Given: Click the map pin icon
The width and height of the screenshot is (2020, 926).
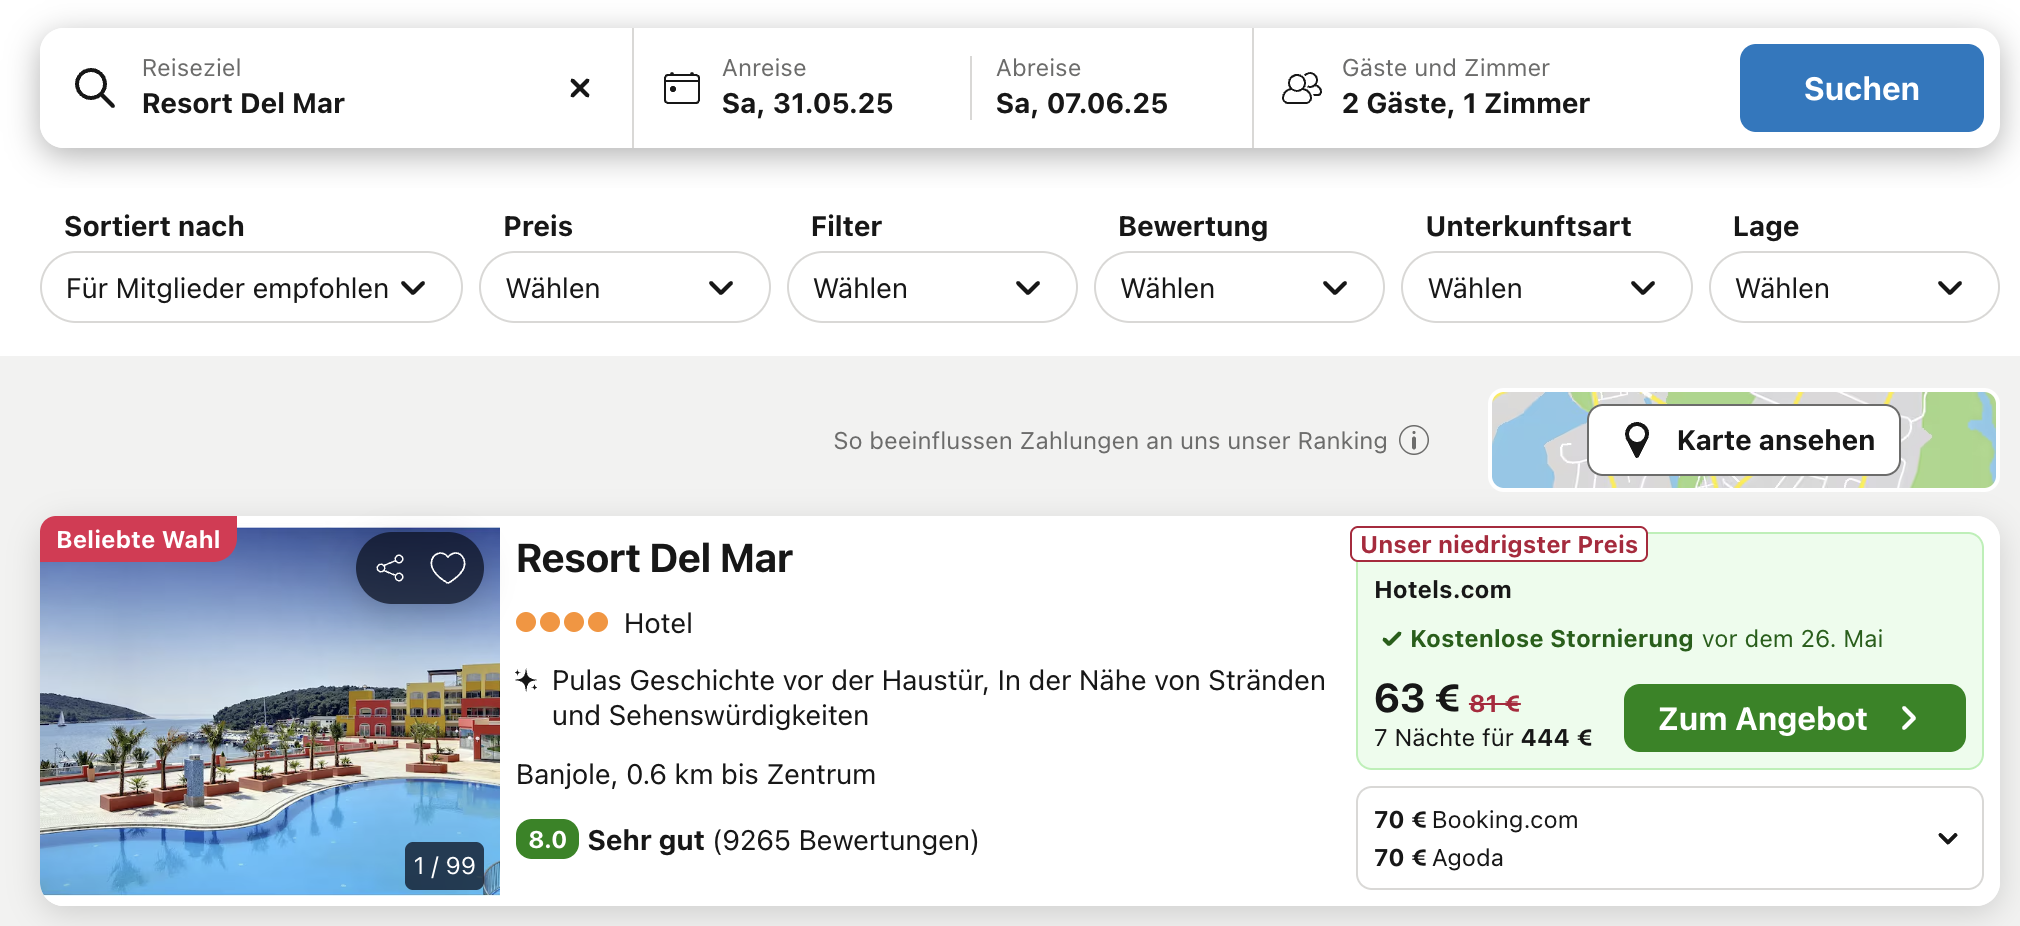Looking at the screenshot, I should point(1637,440).
